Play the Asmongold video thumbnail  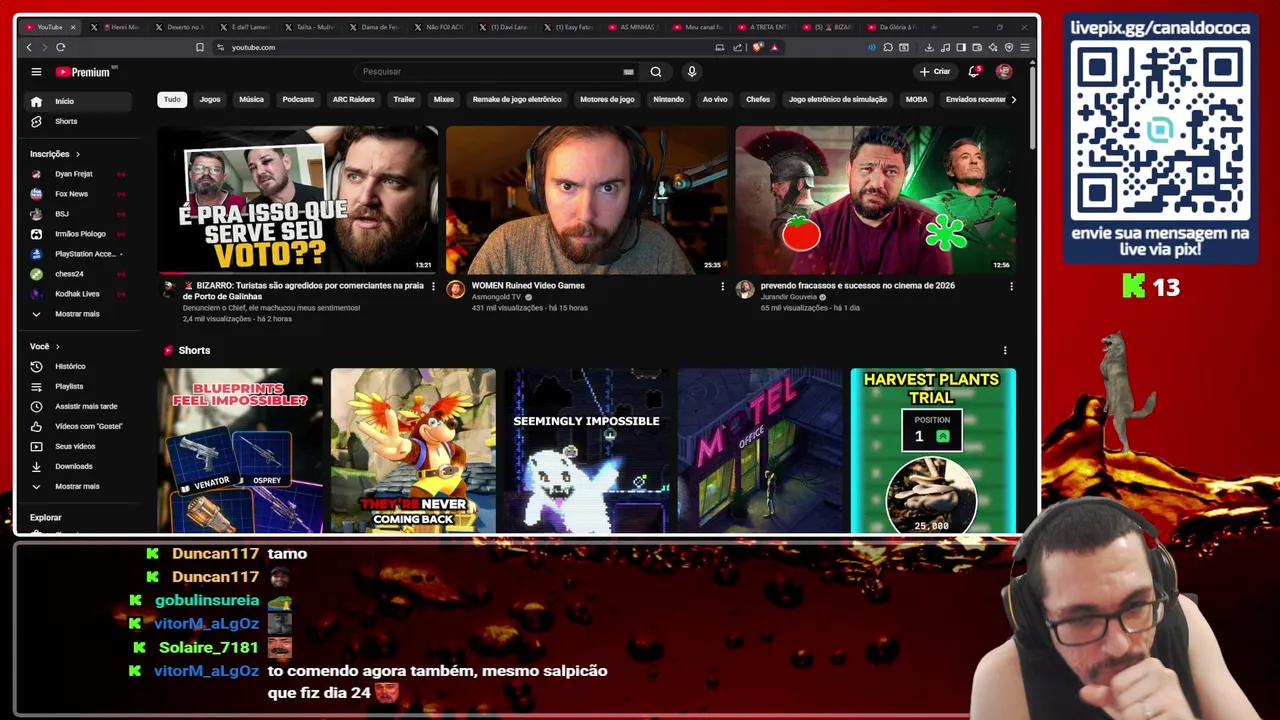coord(587,200)
